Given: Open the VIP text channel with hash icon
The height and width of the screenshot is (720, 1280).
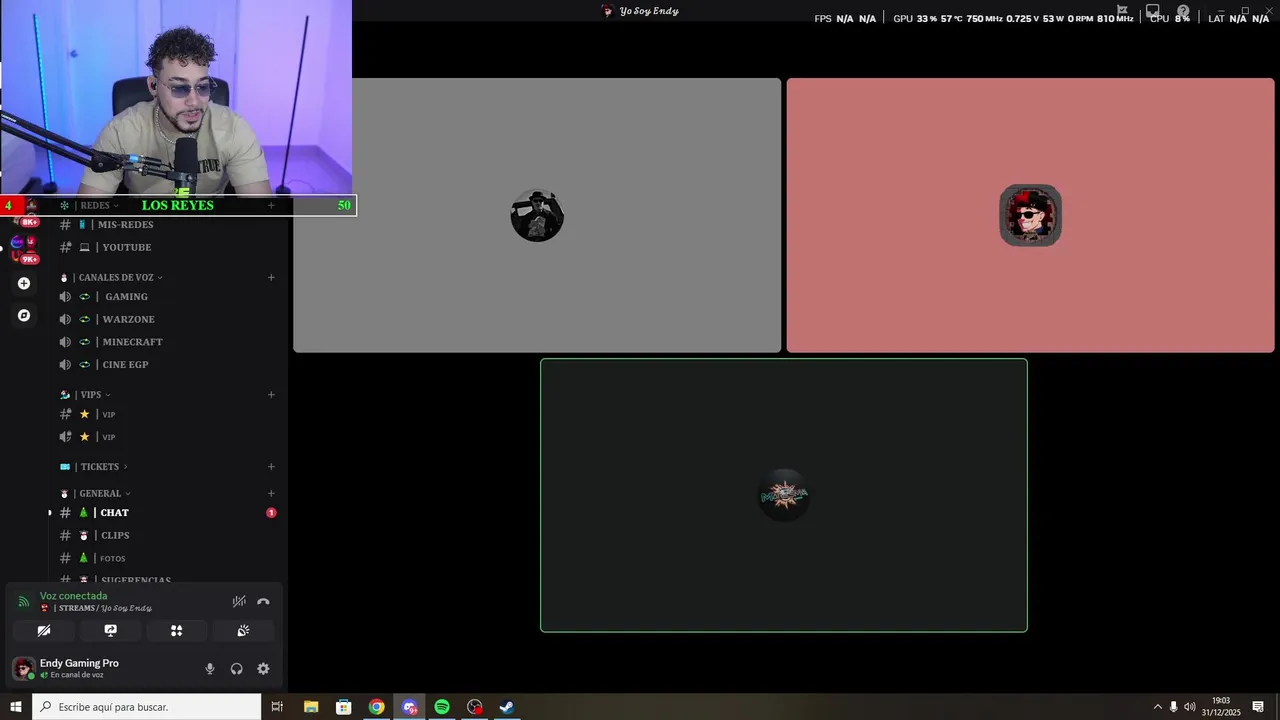Looking at the screenshot, I should pyautogui.click(x=168, y=414).
